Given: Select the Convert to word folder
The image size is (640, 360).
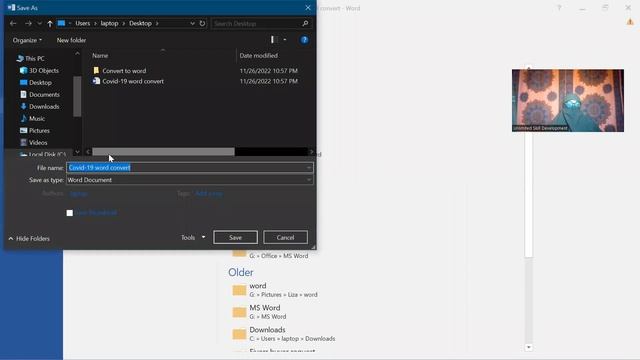Looking at the screenshot, I should point(124,71).
